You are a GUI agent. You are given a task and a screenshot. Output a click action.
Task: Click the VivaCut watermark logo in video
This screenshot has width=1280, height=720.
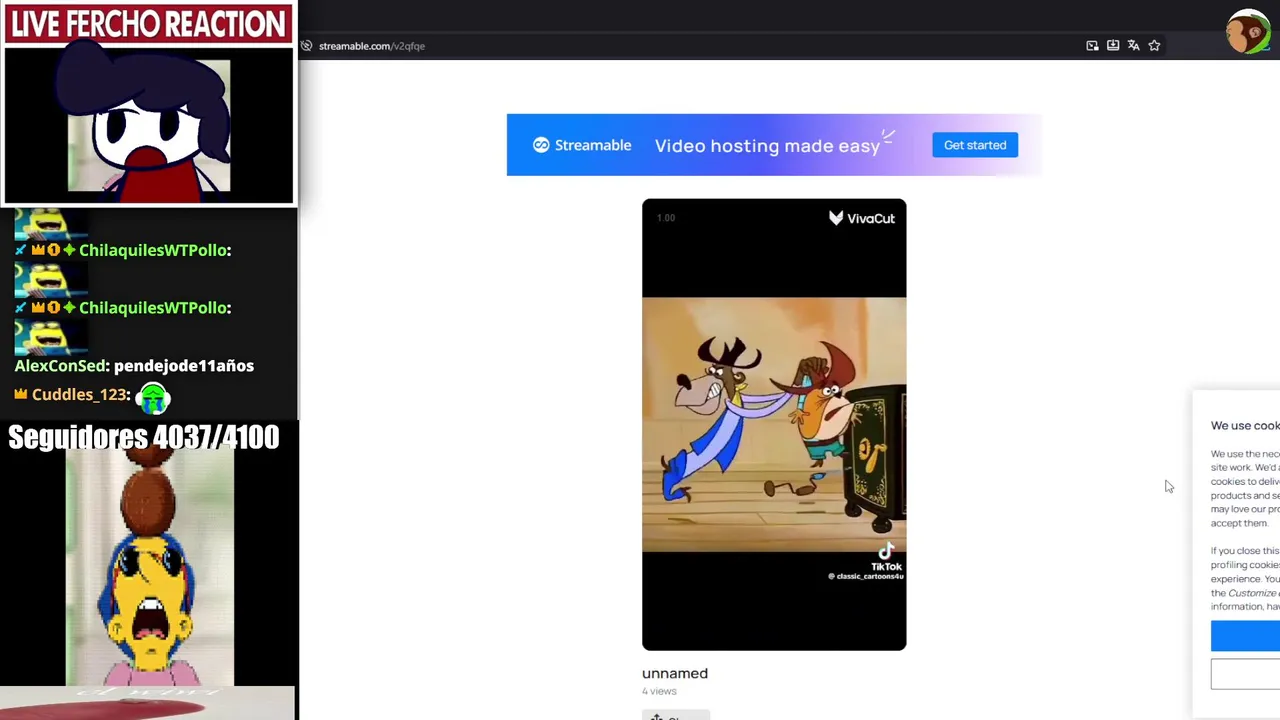(x=861, y=218)
